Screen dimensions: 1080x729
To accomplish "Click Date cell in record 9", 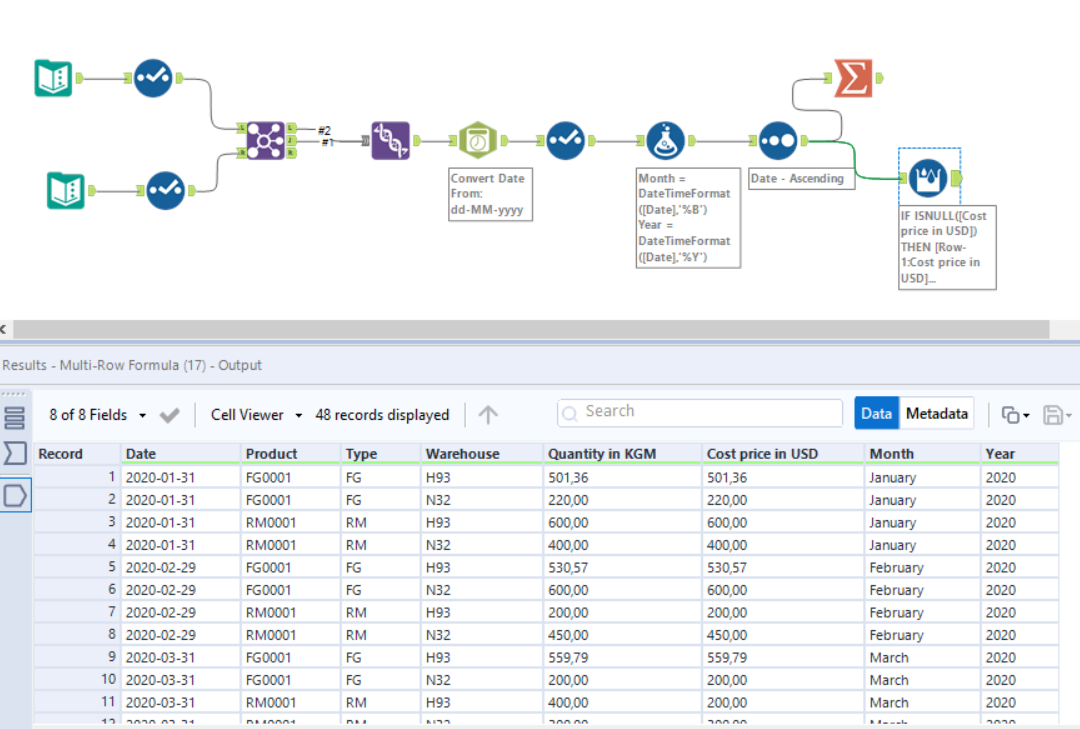I will [180, 657].
